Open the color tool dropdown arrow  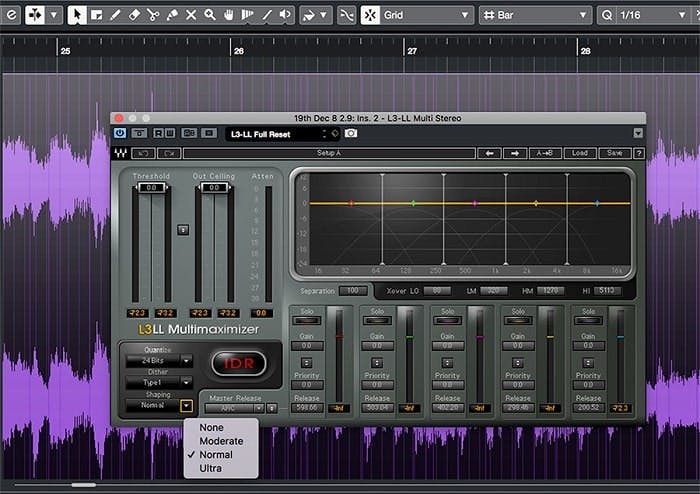coord(324,15)
